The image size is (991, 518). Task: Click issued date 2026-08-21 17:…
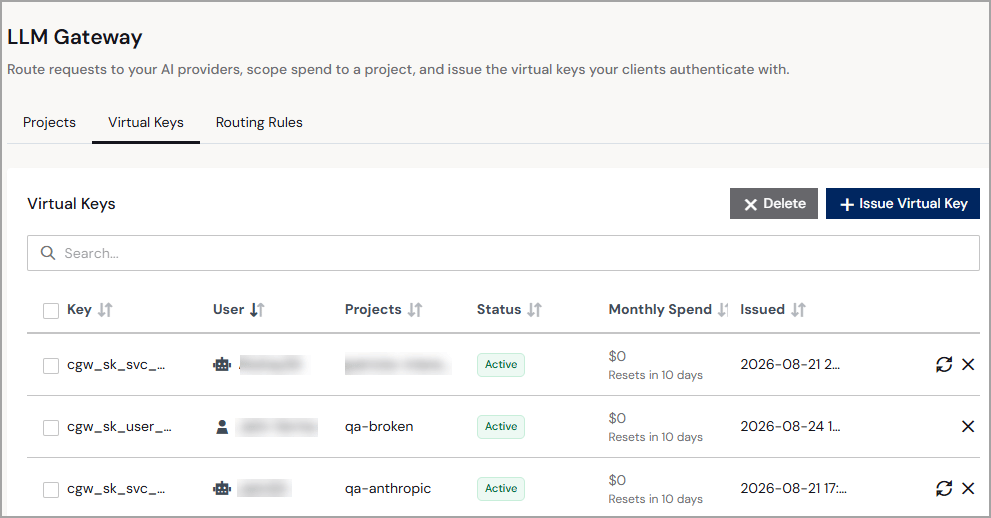(793, 488)
